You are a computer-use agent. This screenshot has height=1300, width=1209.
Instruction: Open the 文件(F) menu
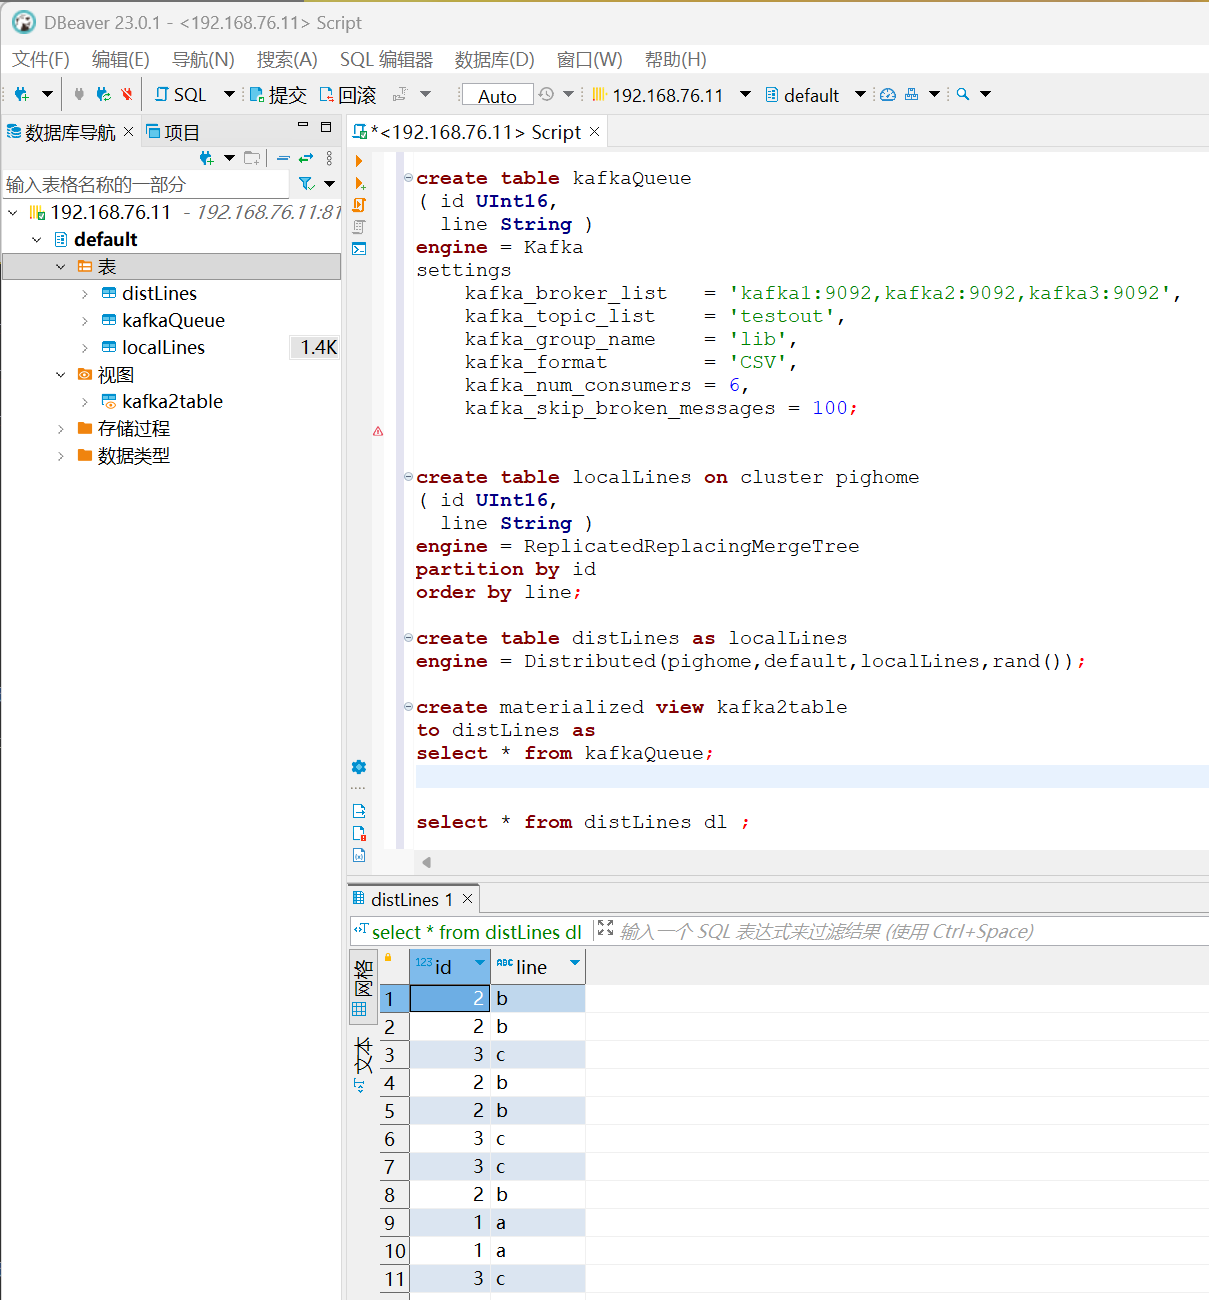(41, 60)
